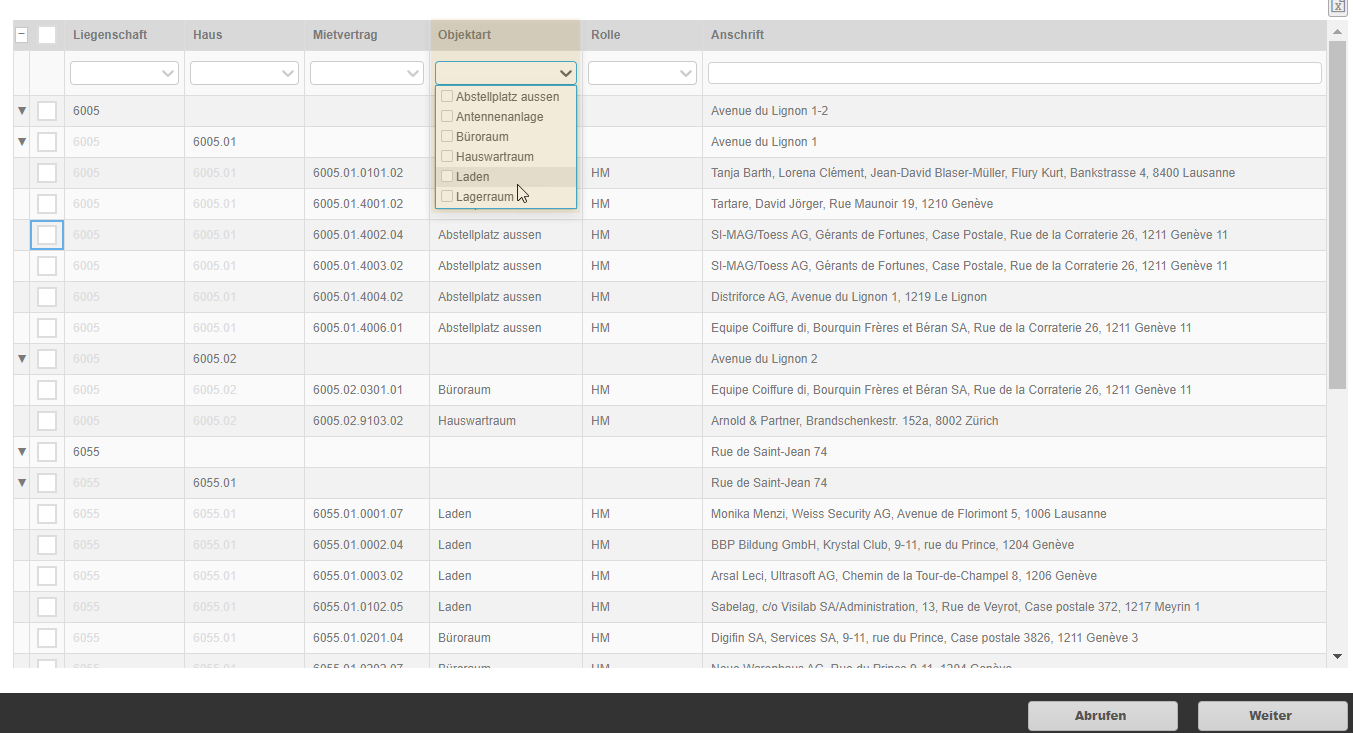The height and width of the screenshot is (733, 1353).
Task: Check the Laden option in dropdown list
Action: point(447,177)
